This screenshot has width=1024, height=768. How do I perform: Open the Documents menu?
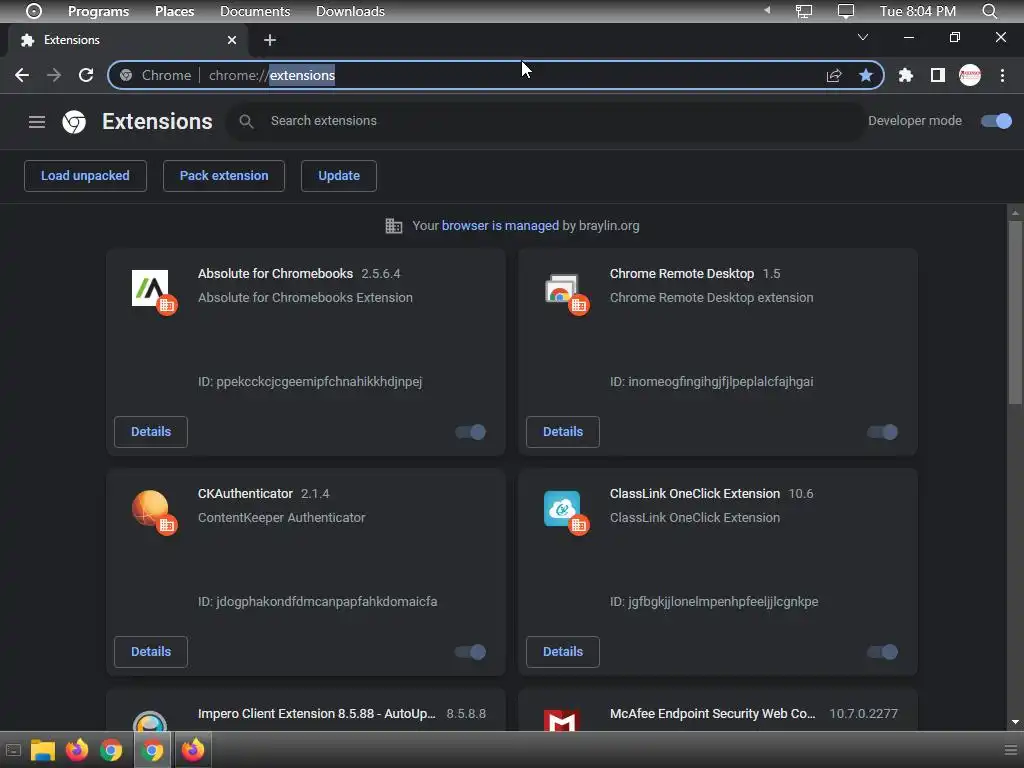255,11
